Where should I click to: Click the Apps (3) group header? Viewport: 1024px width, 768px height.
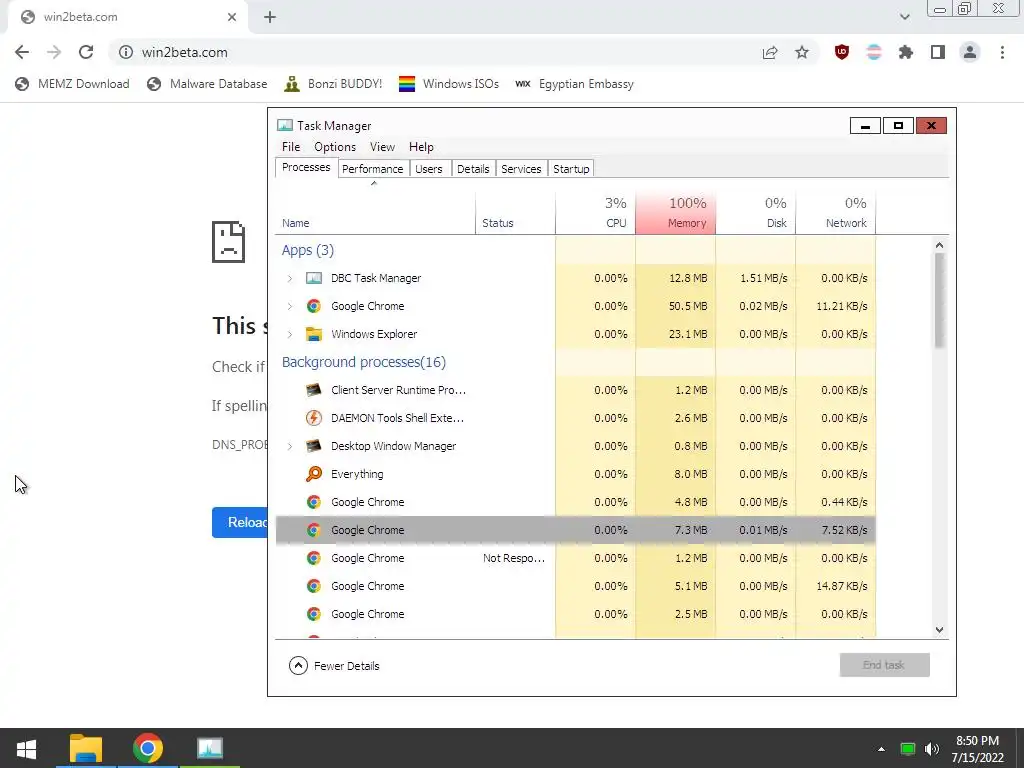pos(308,250)
